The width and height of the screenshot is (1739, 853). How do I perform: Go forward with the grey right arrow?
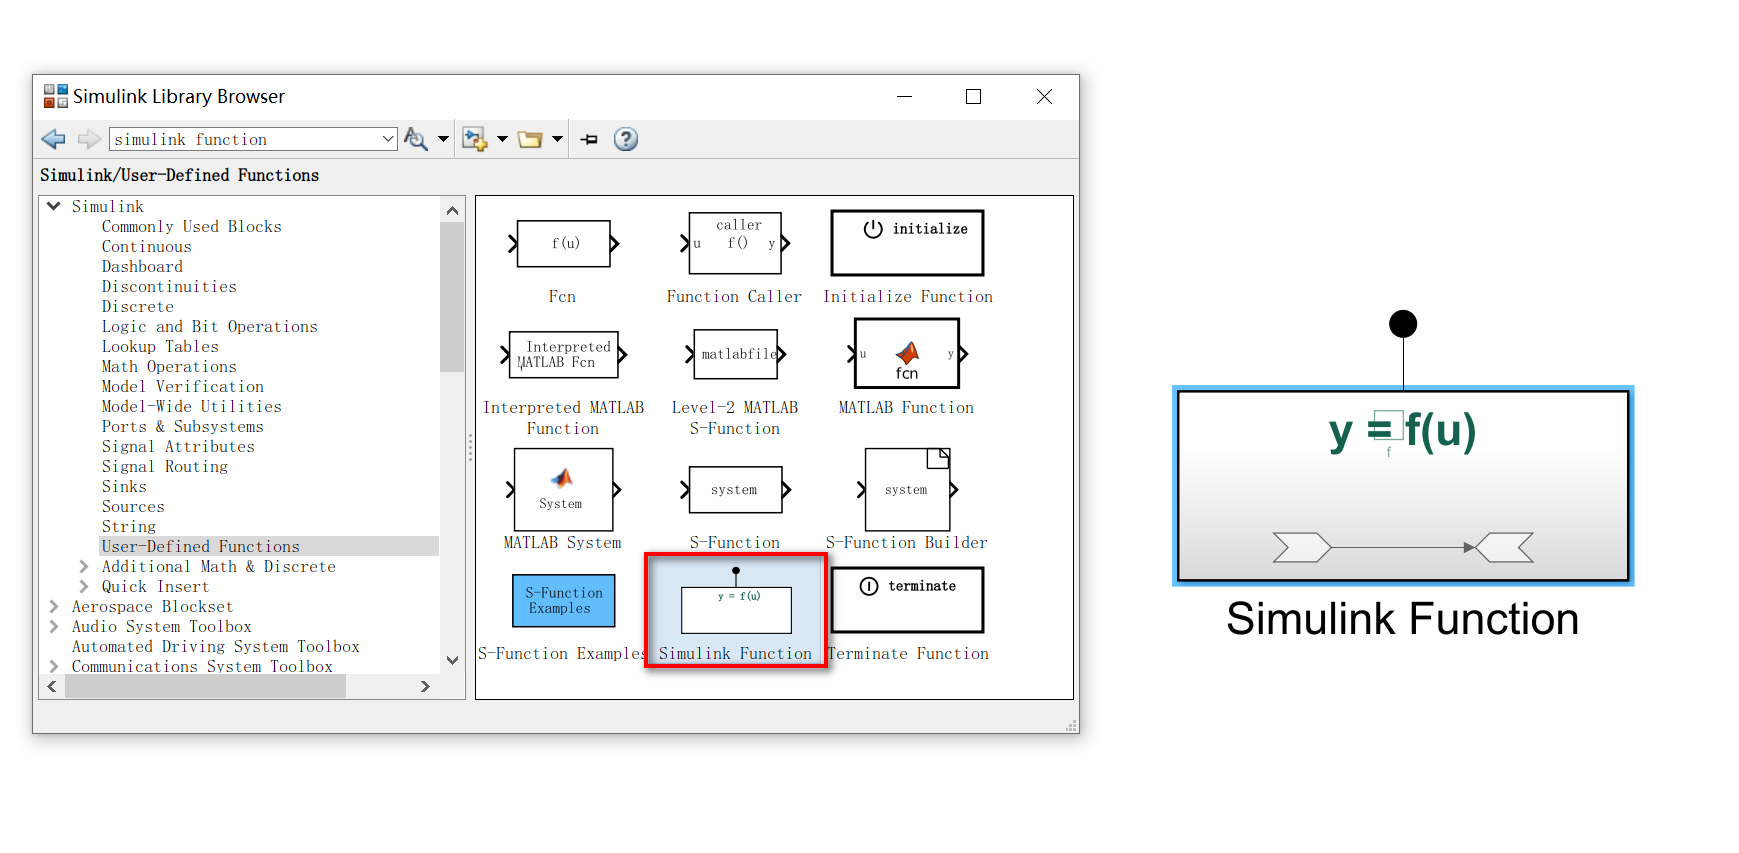pyautogui.click(x=89, y=139)
